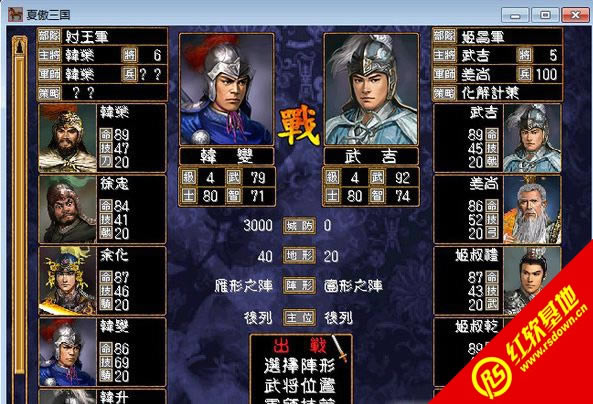Pick general 余化 in the left roster

[68, 281]
